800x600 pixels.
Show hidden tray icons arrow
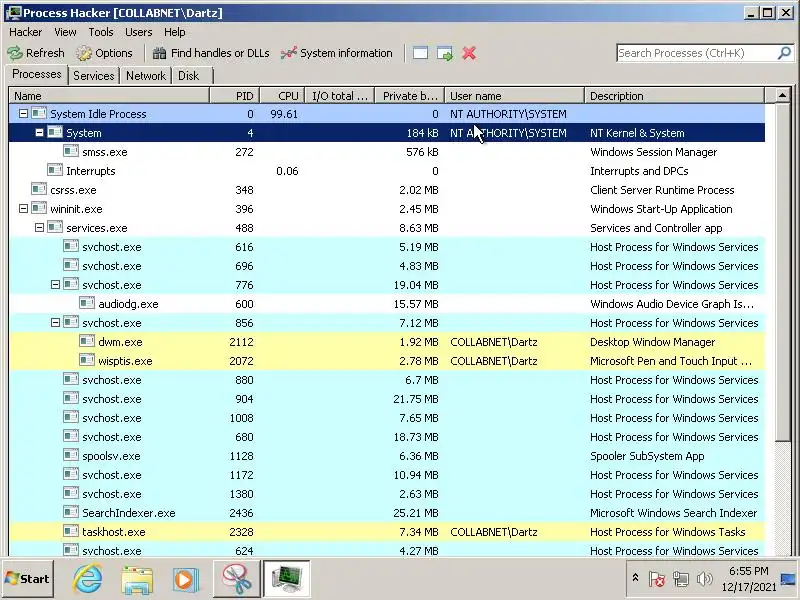pyautogui.click(x=635, y=578)
